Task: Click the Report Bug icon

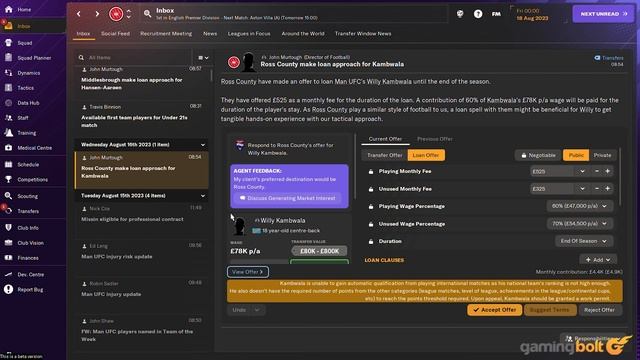Action: (x=9, y=289)
